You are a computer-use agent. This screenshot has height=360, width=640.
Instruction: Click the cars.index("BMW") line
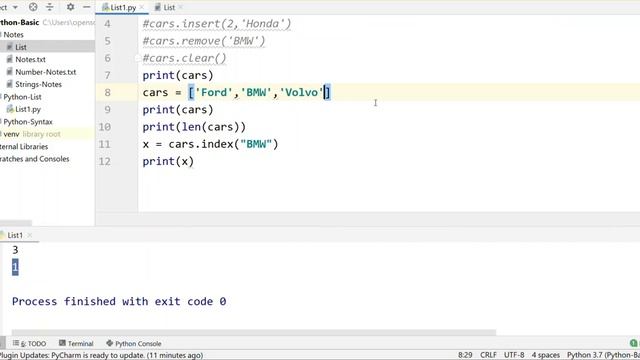coord(210,144)
